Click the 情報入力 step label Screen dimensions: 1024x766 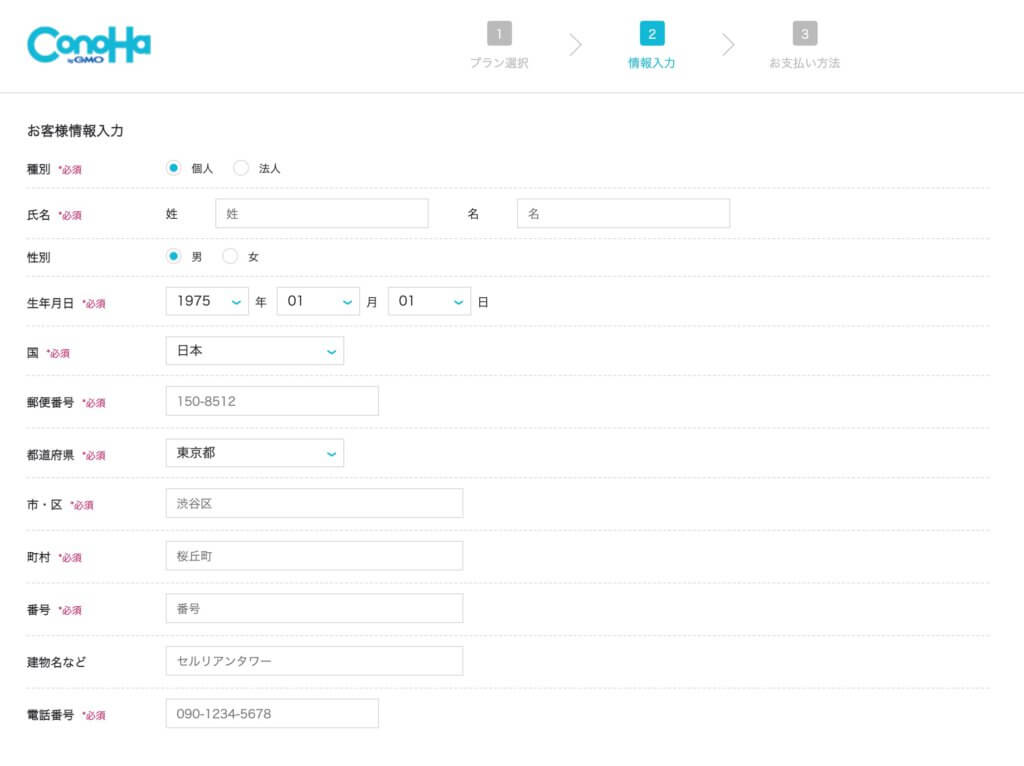652,63
